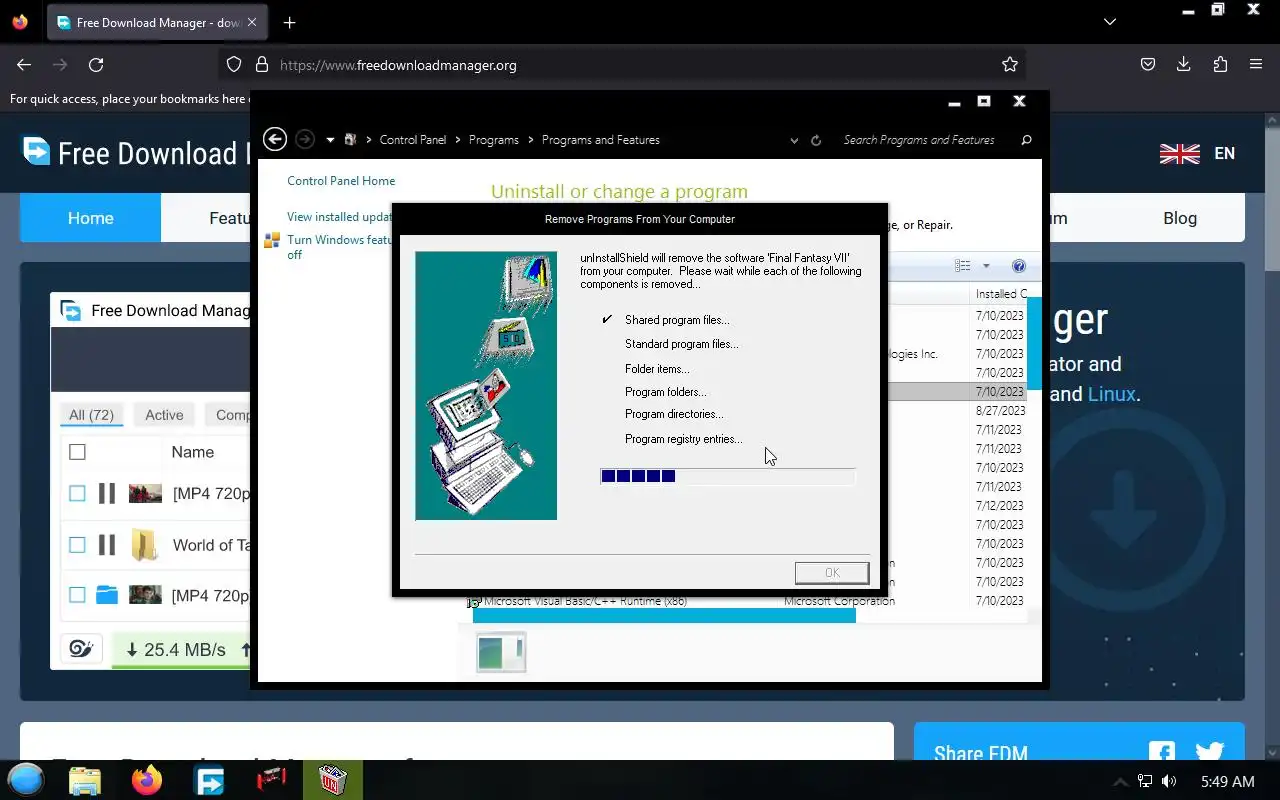1280x800 pixels.
Task: Reload the Firefox page
Action: [96, 64]
